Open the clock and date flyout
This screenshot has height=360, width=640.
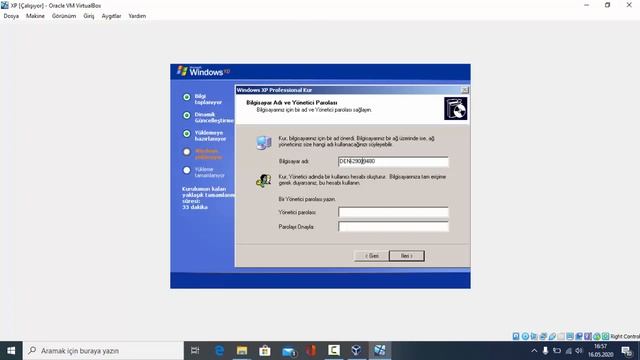(x=600, y=351)
